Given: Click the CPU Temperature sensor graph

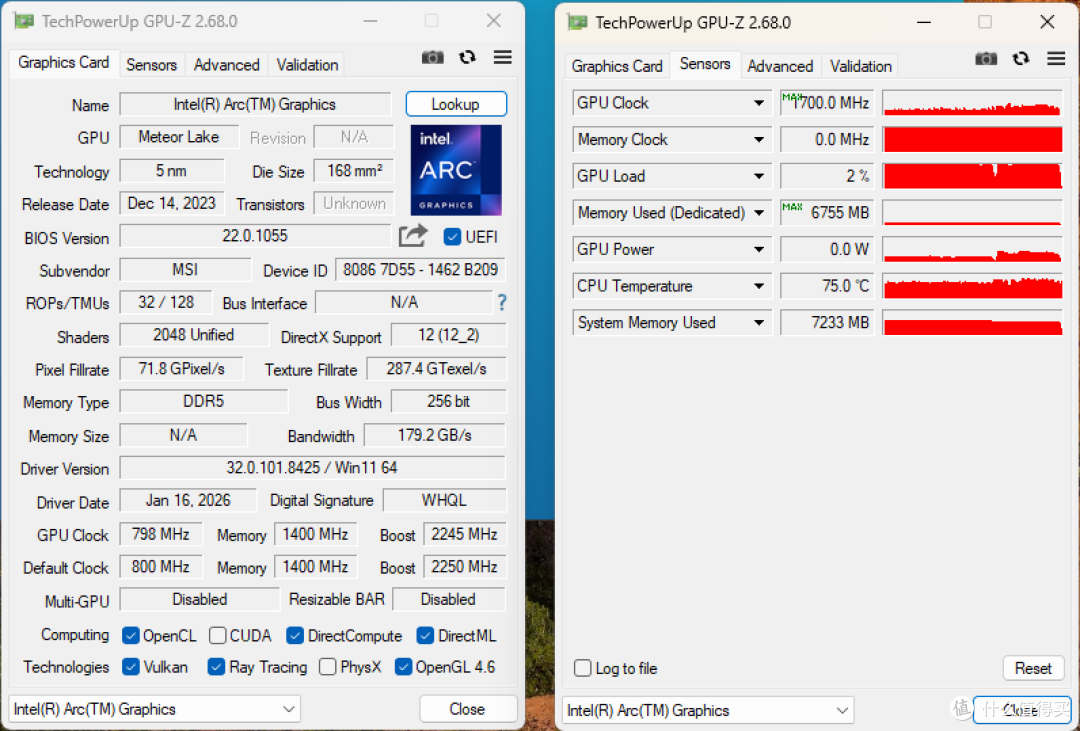Looking at the screenshot, I should tap(973, 286).
